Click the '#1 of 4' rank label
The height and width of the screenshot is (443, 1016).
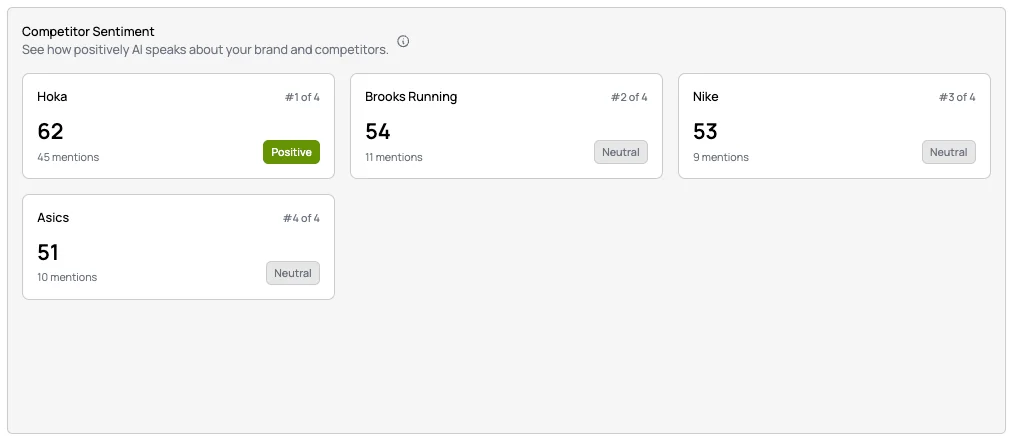click(302, 97)
